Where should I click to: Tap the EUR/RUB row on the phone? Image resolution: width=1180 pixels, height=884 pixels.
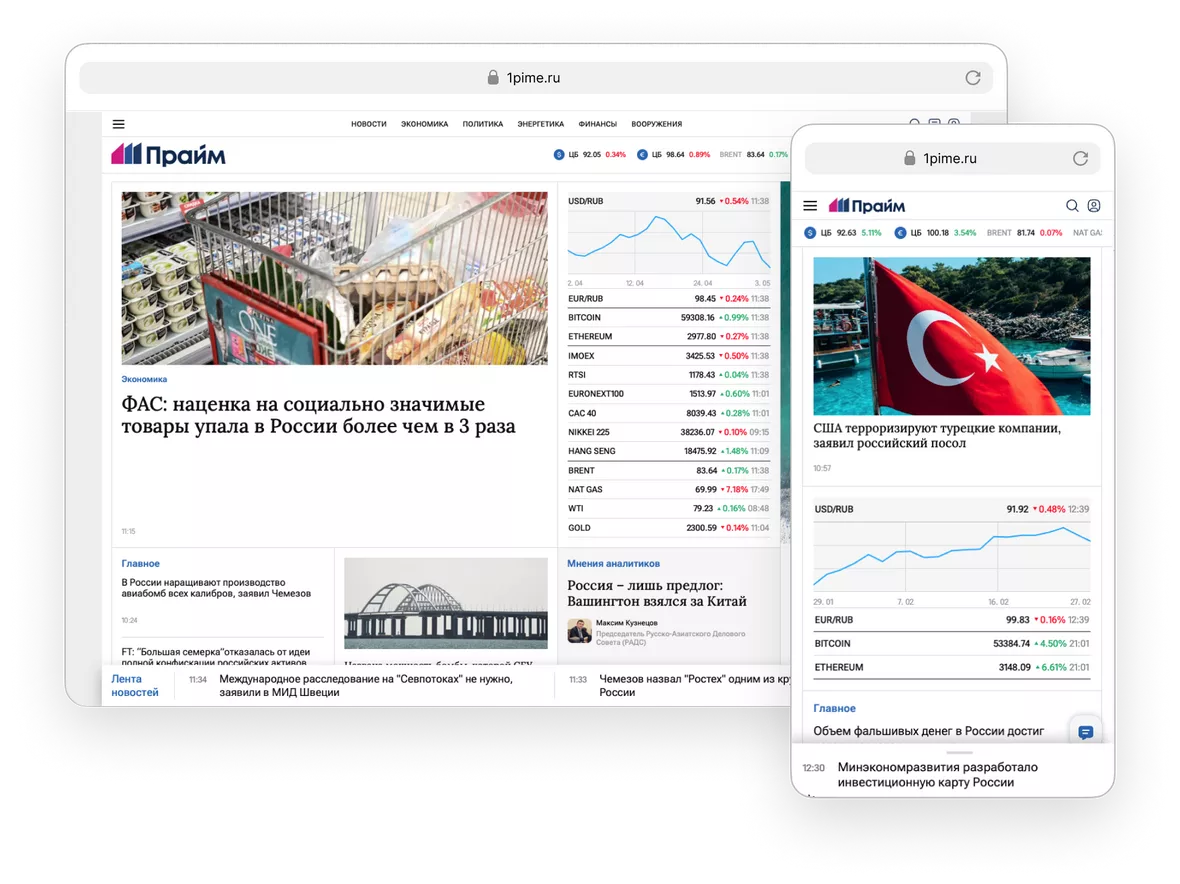(x=951, y=620)
